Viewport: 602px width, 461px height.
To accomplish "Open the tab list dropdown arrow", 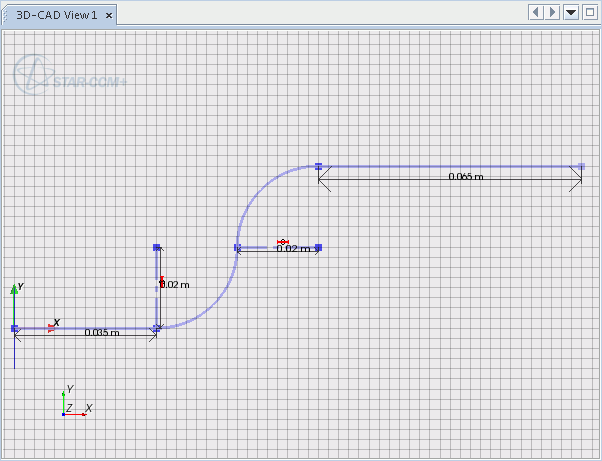I will point(571,12).
